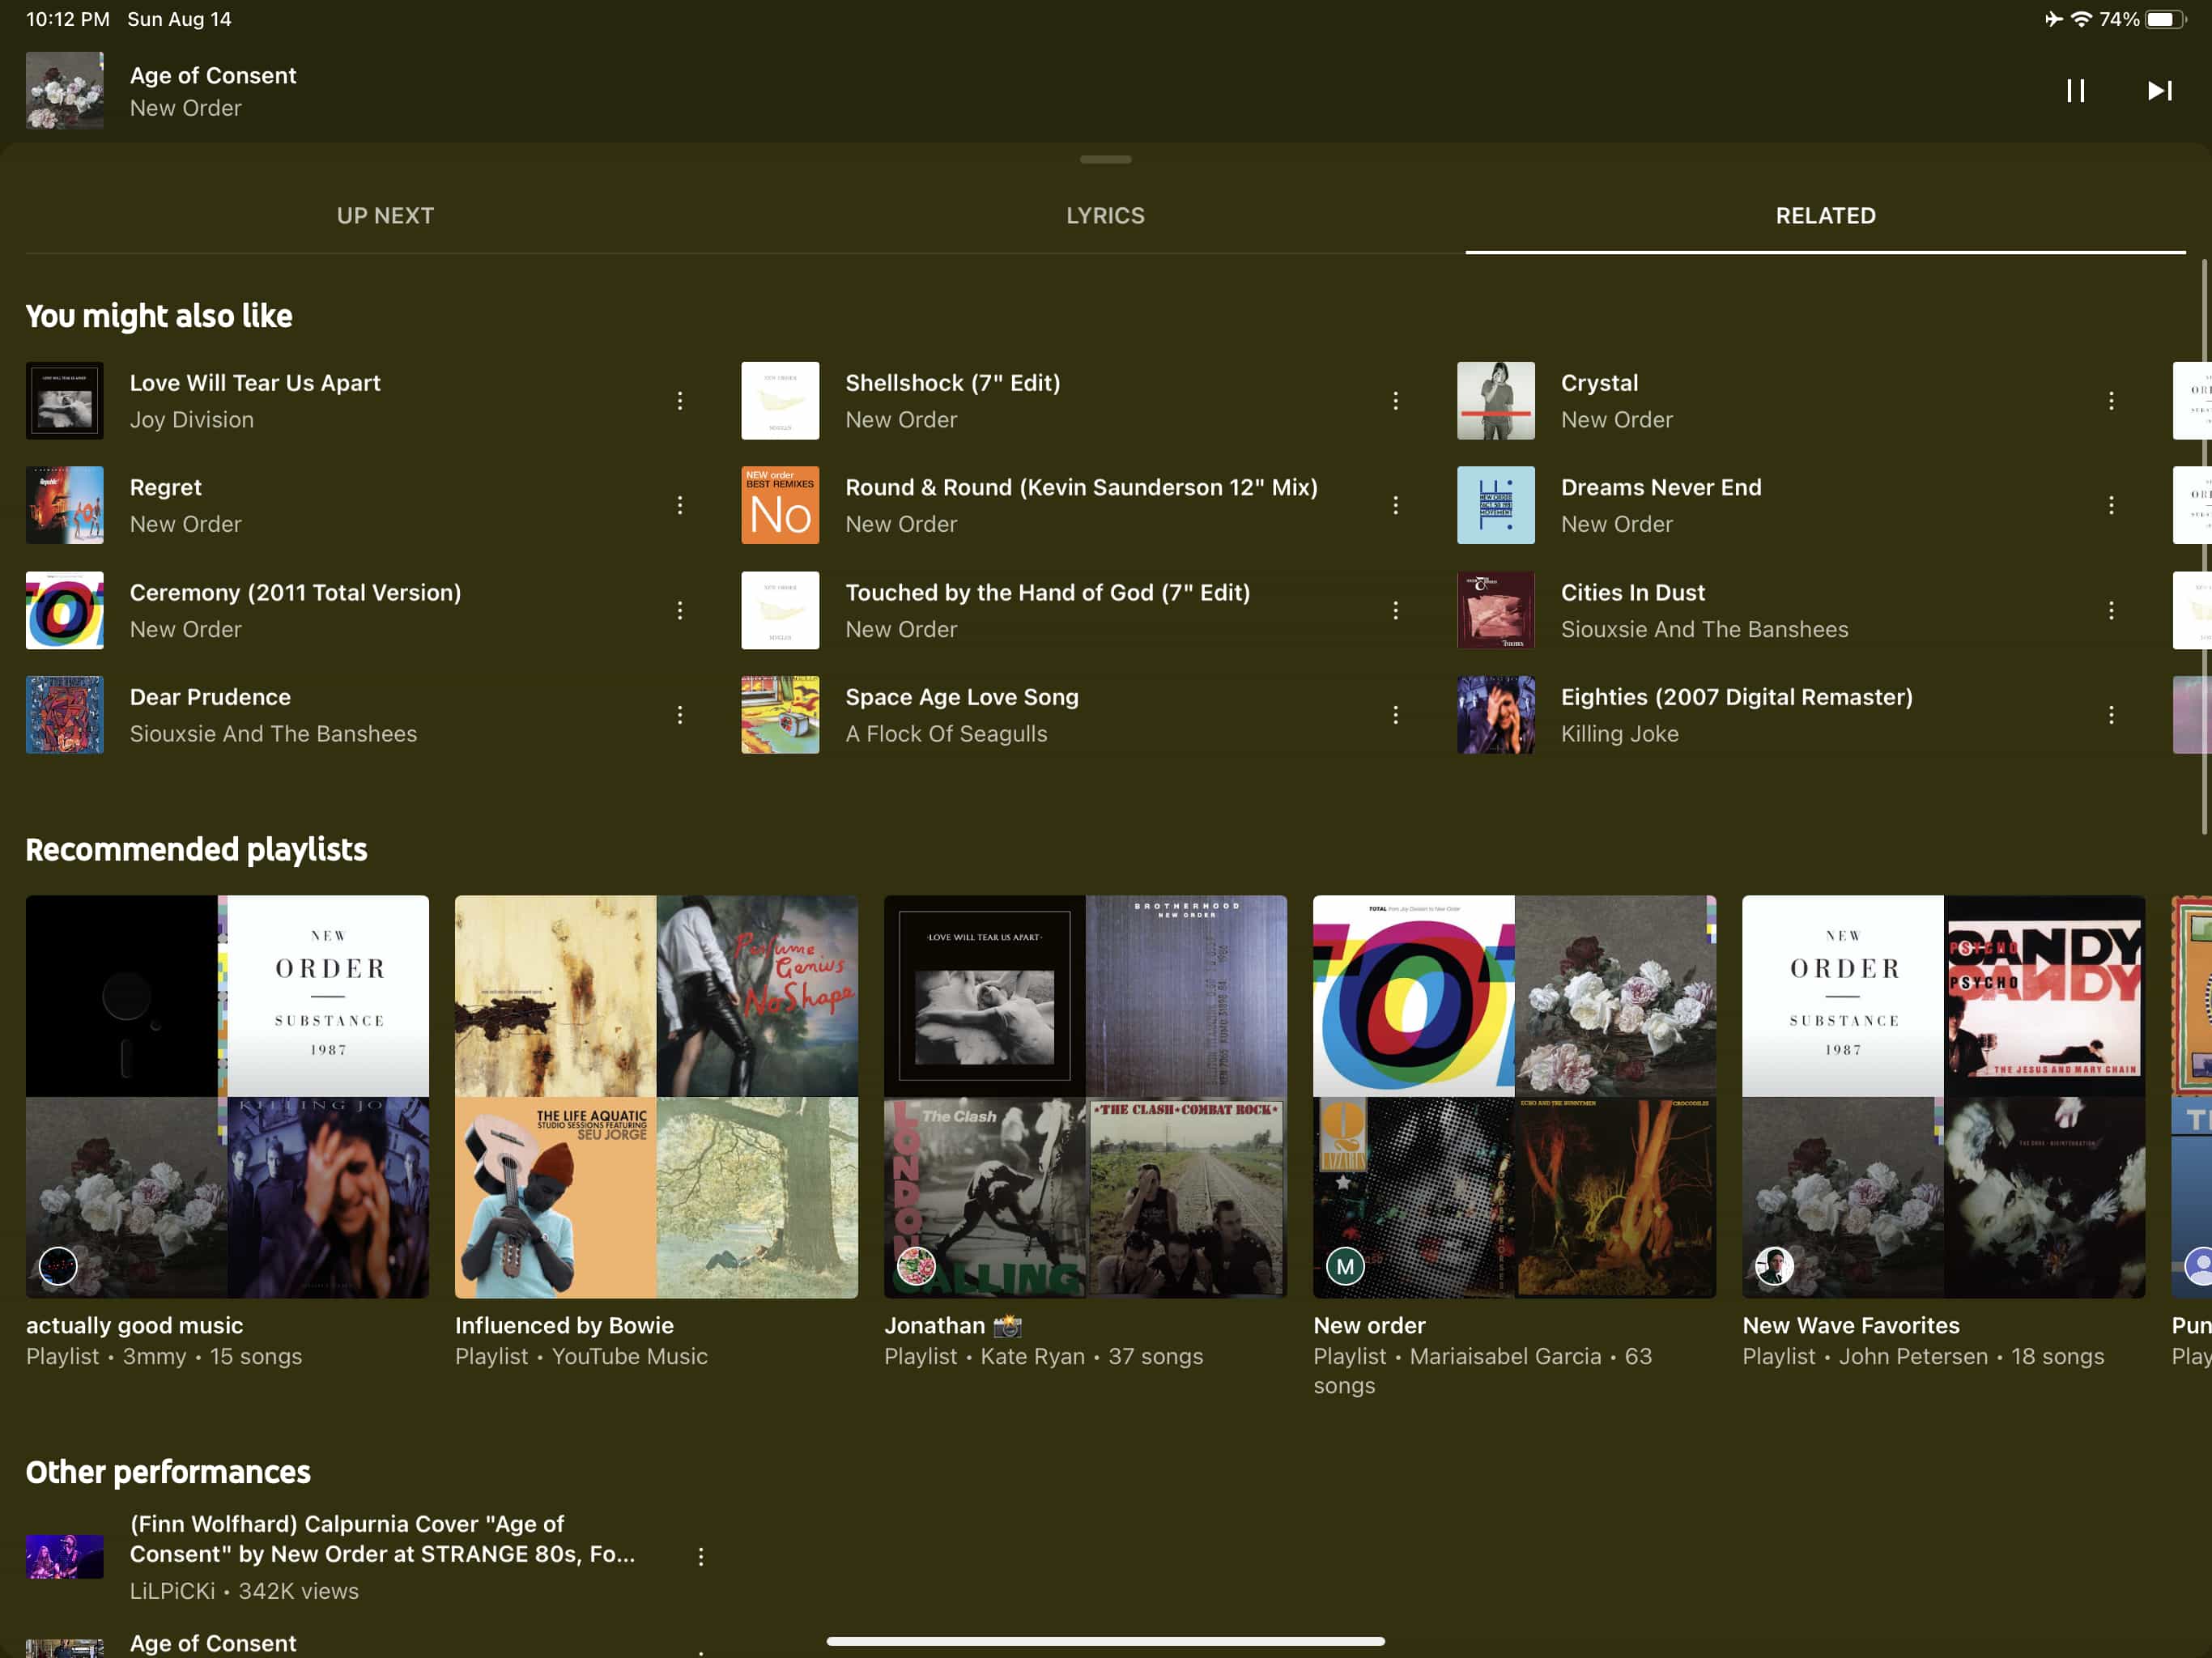Pause the currently playing song
The height and width of the screenshot is (1658, 2212).
pyautogui.click(x=2075, y=91)
